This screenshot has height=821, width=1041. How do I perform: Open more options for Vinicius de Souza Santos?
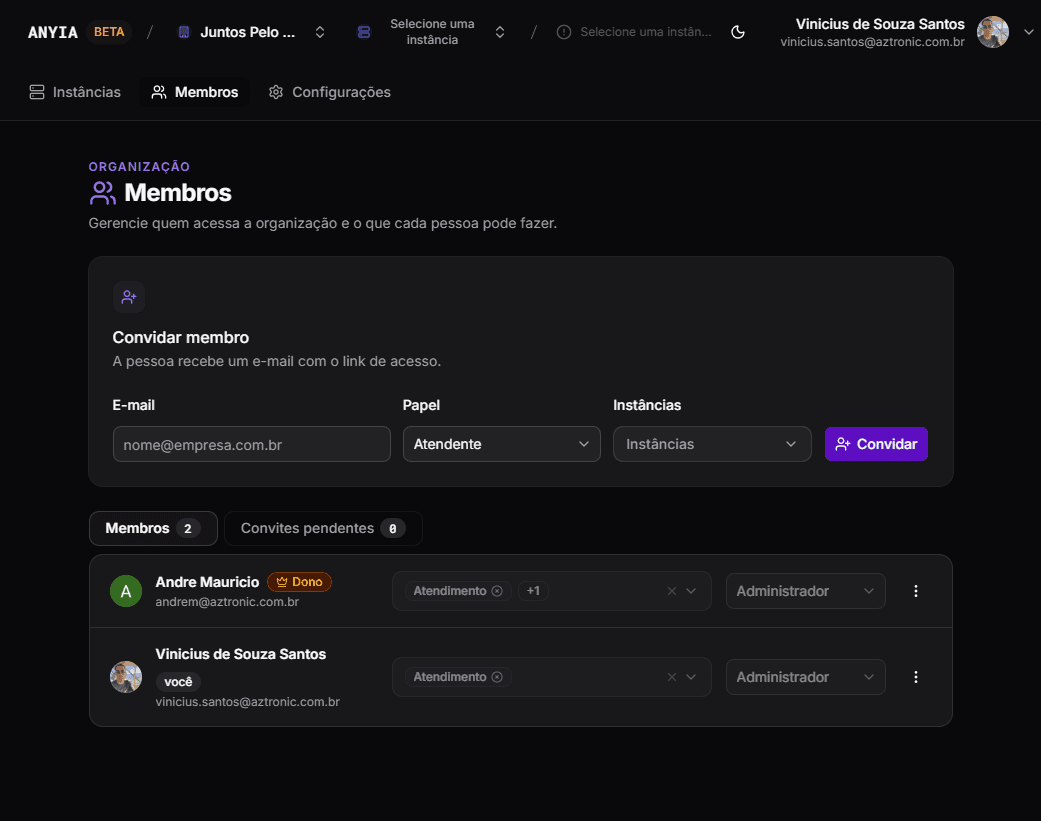916,677
